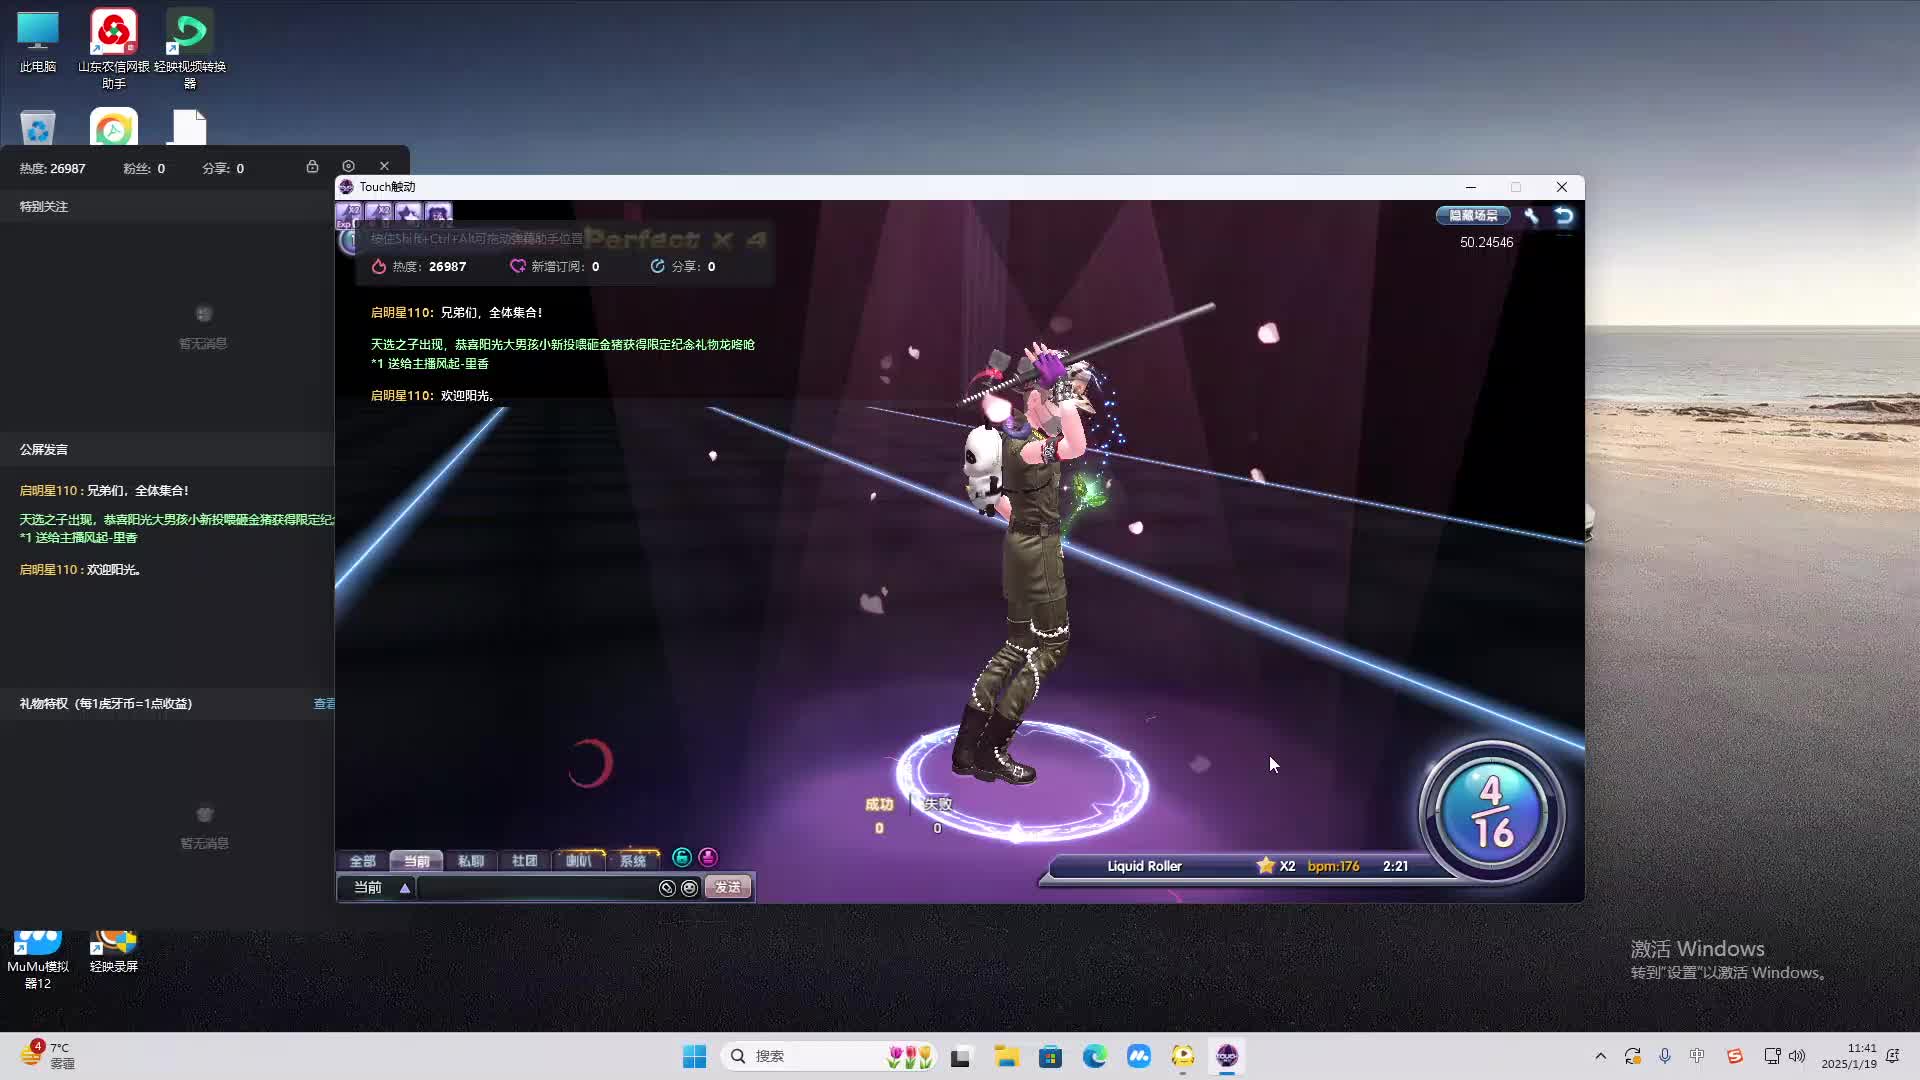Viewport: 1920px width, 1080px height.
Task: Click the settings gear in streaming panel
Action: point(348,167)
